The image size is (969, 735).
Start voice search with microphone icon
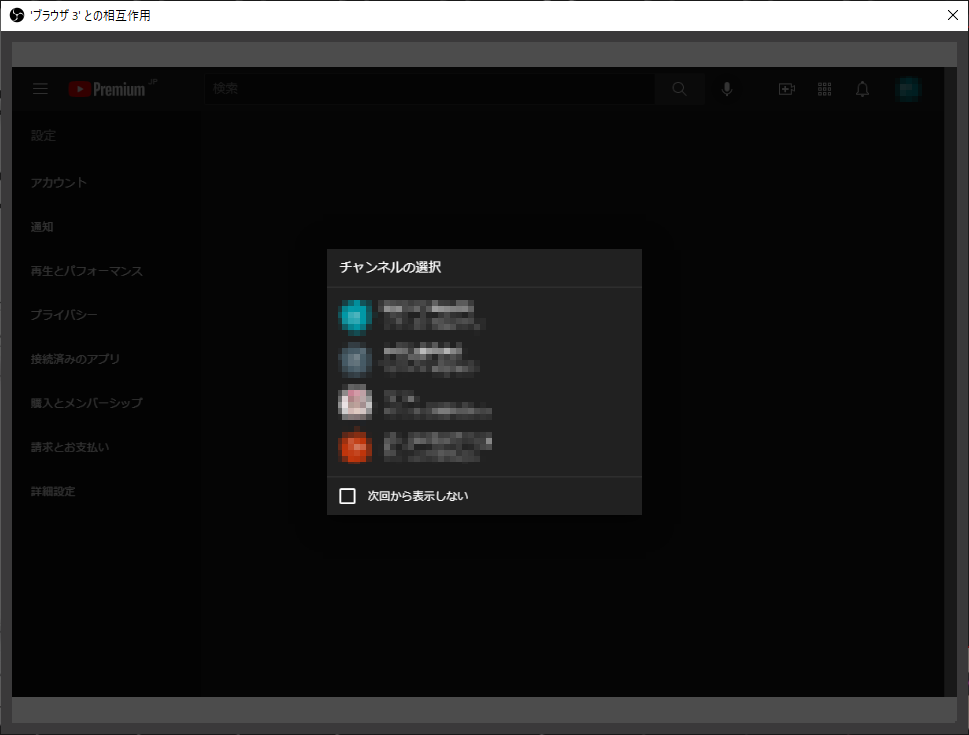point(727,89)
